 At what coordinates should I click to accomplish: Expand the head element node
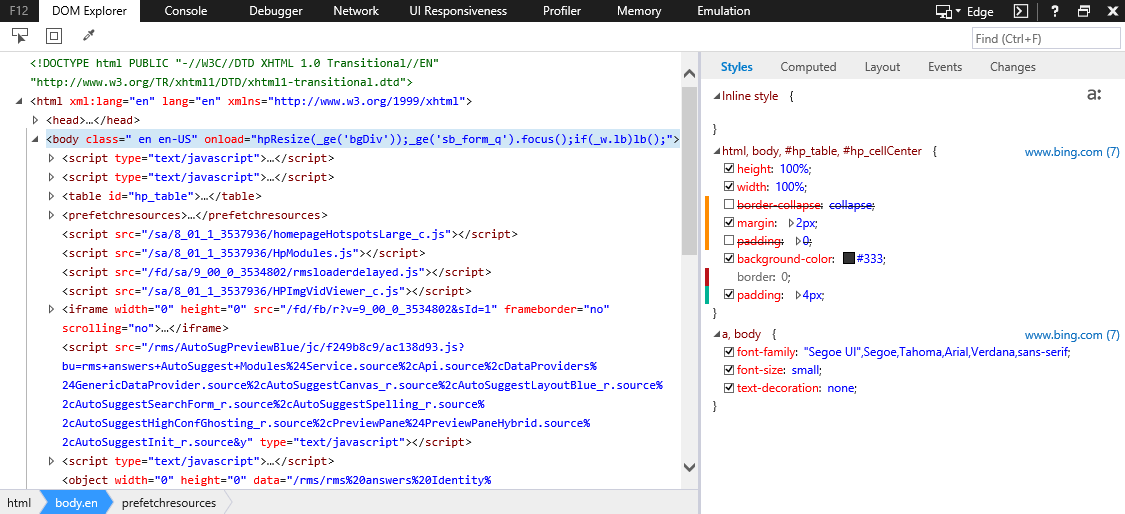35,120
